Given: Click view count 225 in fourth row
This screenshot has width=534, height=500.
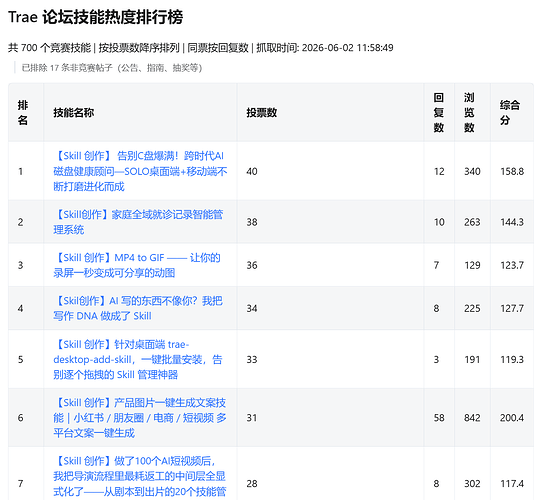Looking at the screenshot, I should tap(472, 308).
